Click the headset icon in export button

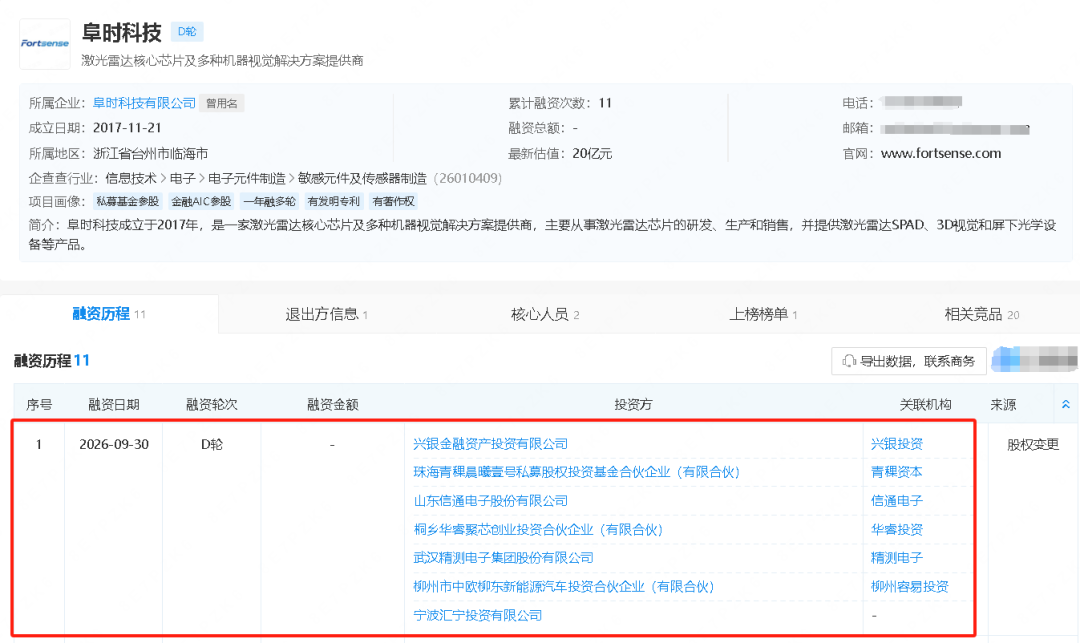(x=849, y=361)
